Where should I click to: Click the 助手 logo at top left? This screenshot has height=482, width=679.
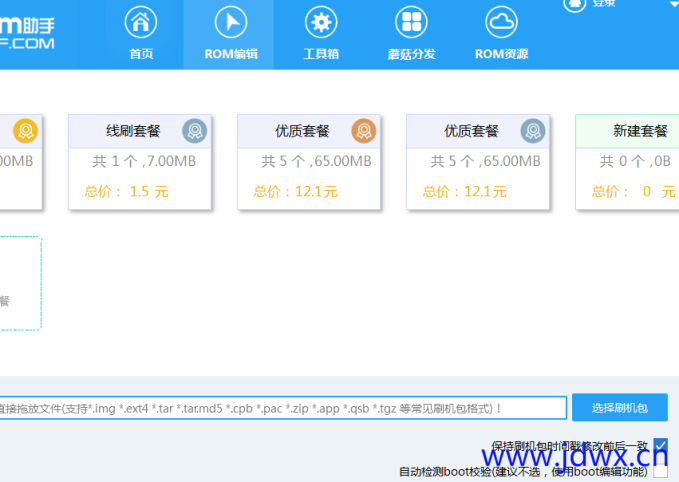point(27,33)
